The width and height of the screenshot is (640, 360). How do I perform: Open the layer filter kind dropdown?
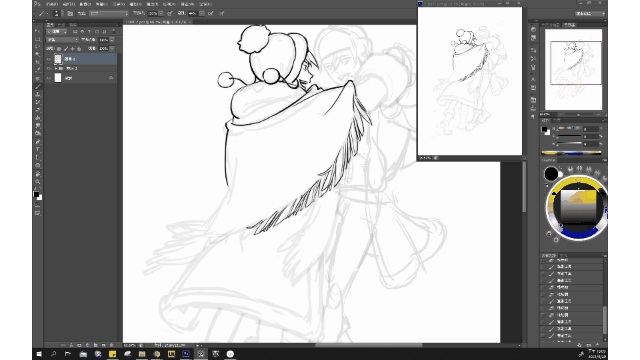tap(56, 31)
